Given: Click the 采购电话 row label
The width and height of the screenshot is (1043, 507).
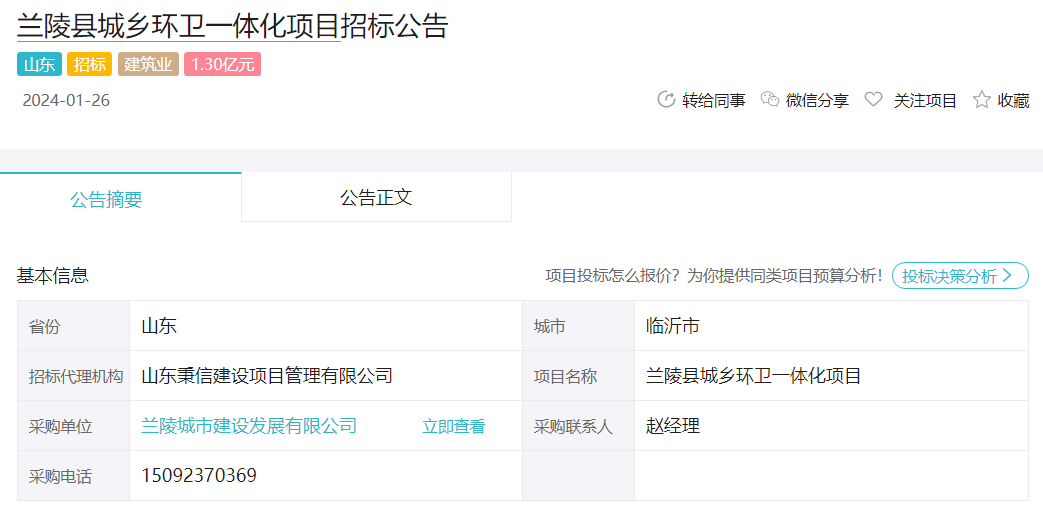Looking at the screenshot, I should (x=60, y=476).
